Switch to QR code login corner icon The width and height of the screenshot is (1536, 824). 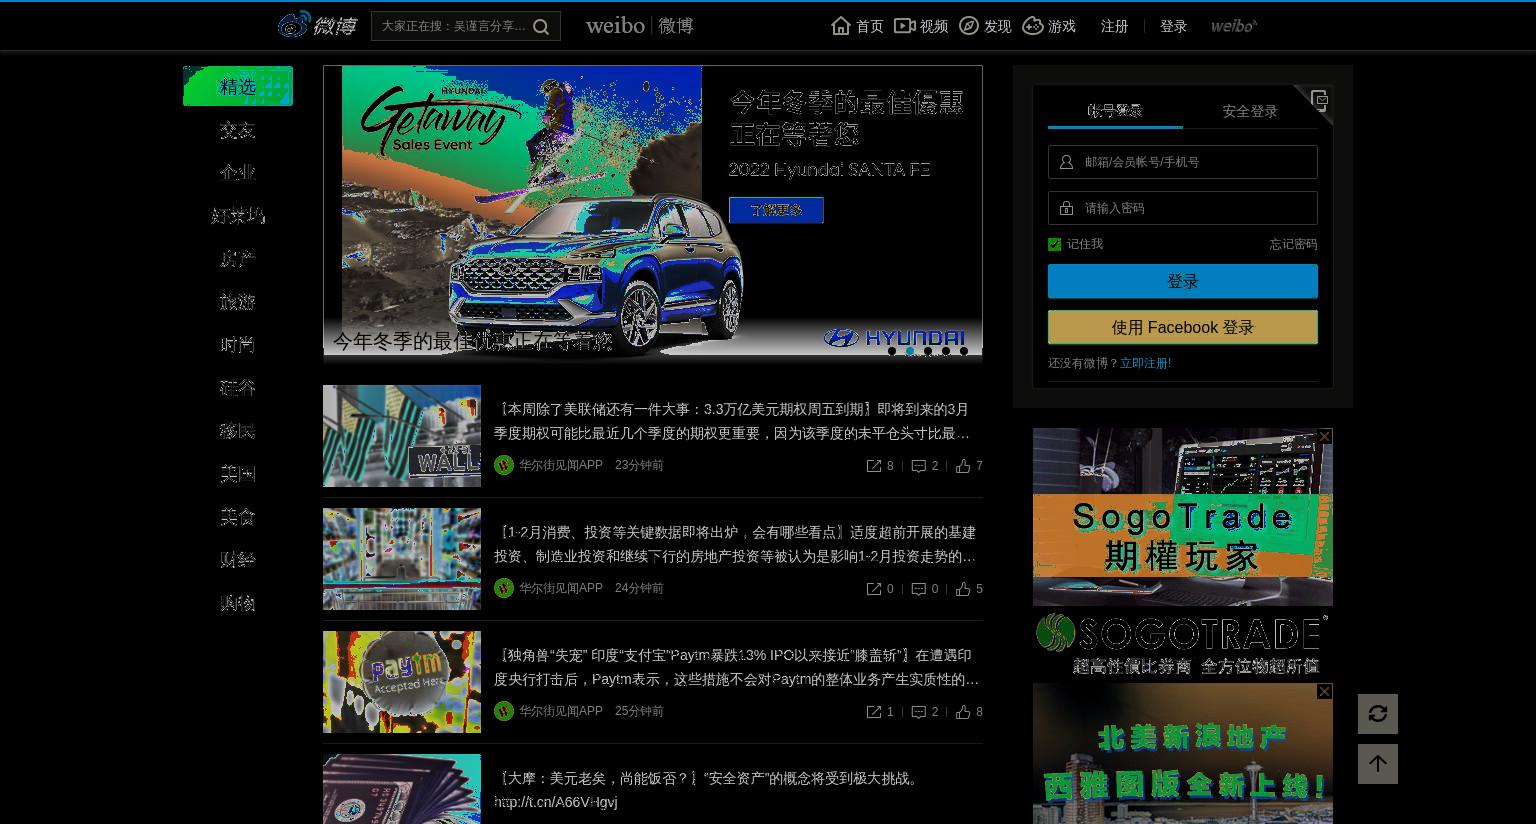point(1318,100)
